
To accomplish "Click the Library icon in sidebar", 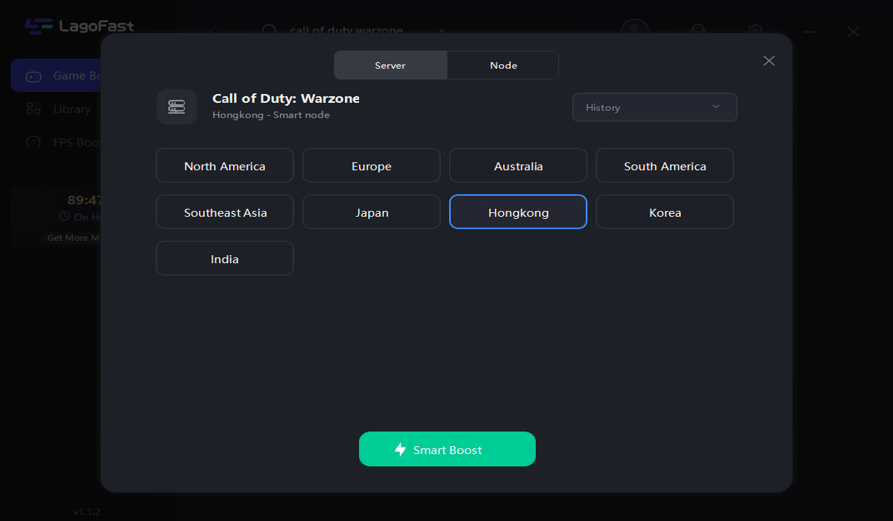I will [33, 109].
